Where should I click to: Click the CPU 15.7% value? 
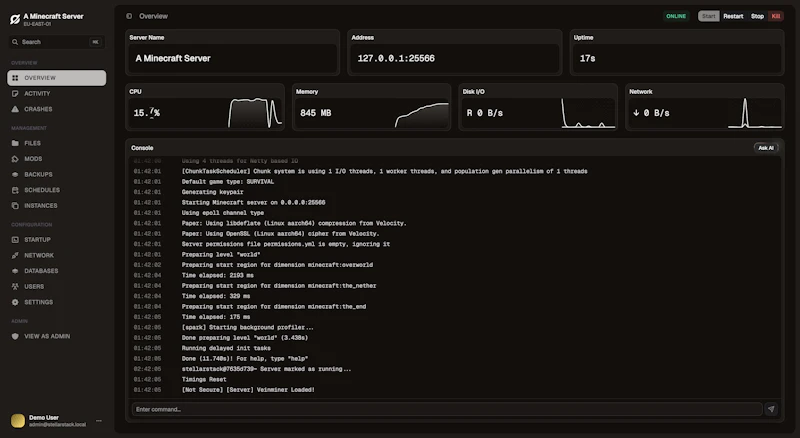[x=146, y=113]
